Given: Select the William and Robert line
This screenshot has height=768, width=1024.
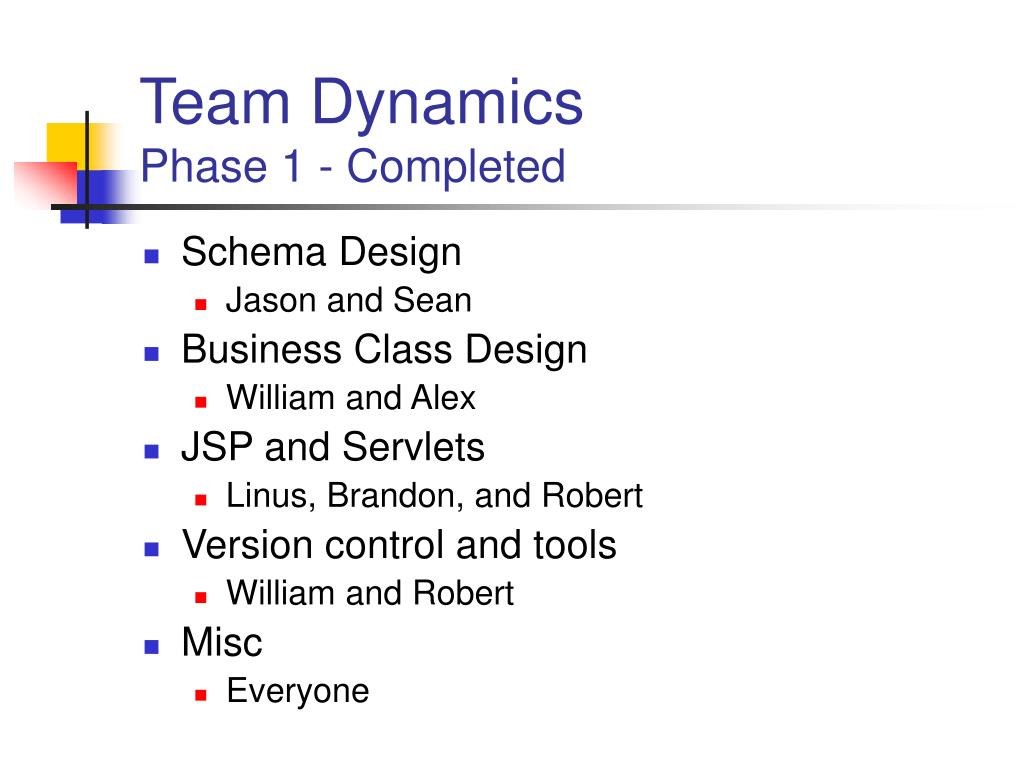Looking at the screenshot, I should (370, 593).
